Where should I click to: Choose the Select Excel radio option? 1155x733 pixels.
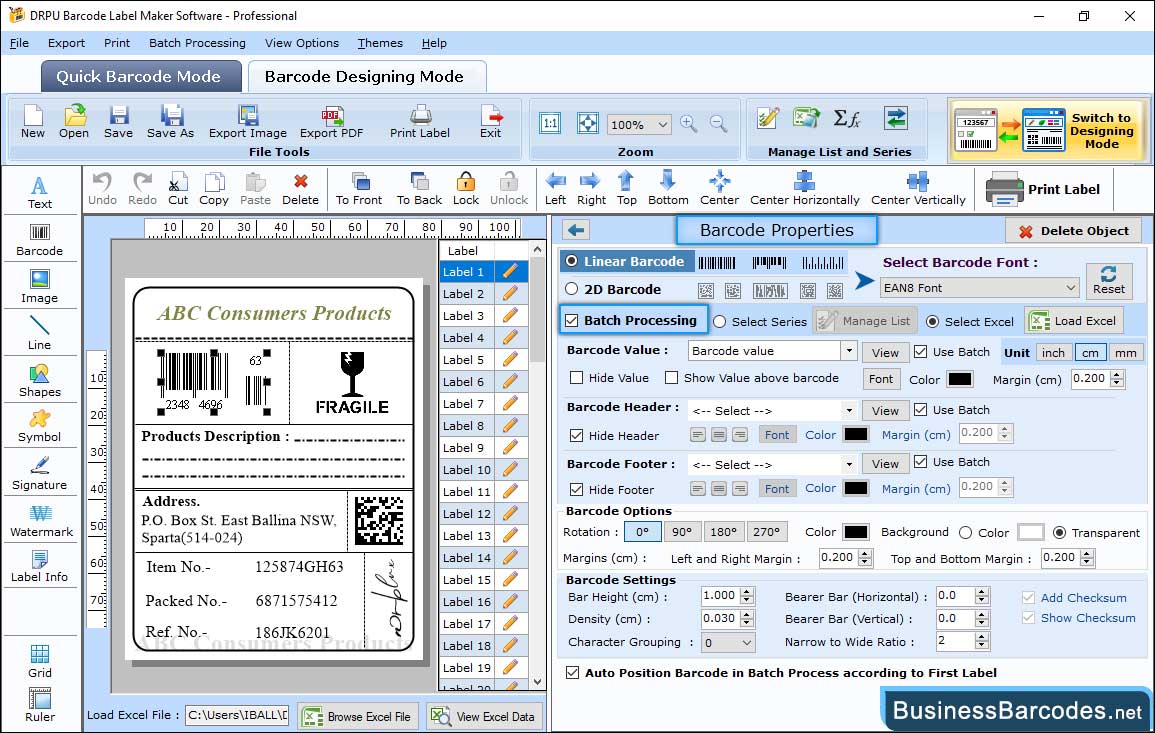tap(933, 321)
